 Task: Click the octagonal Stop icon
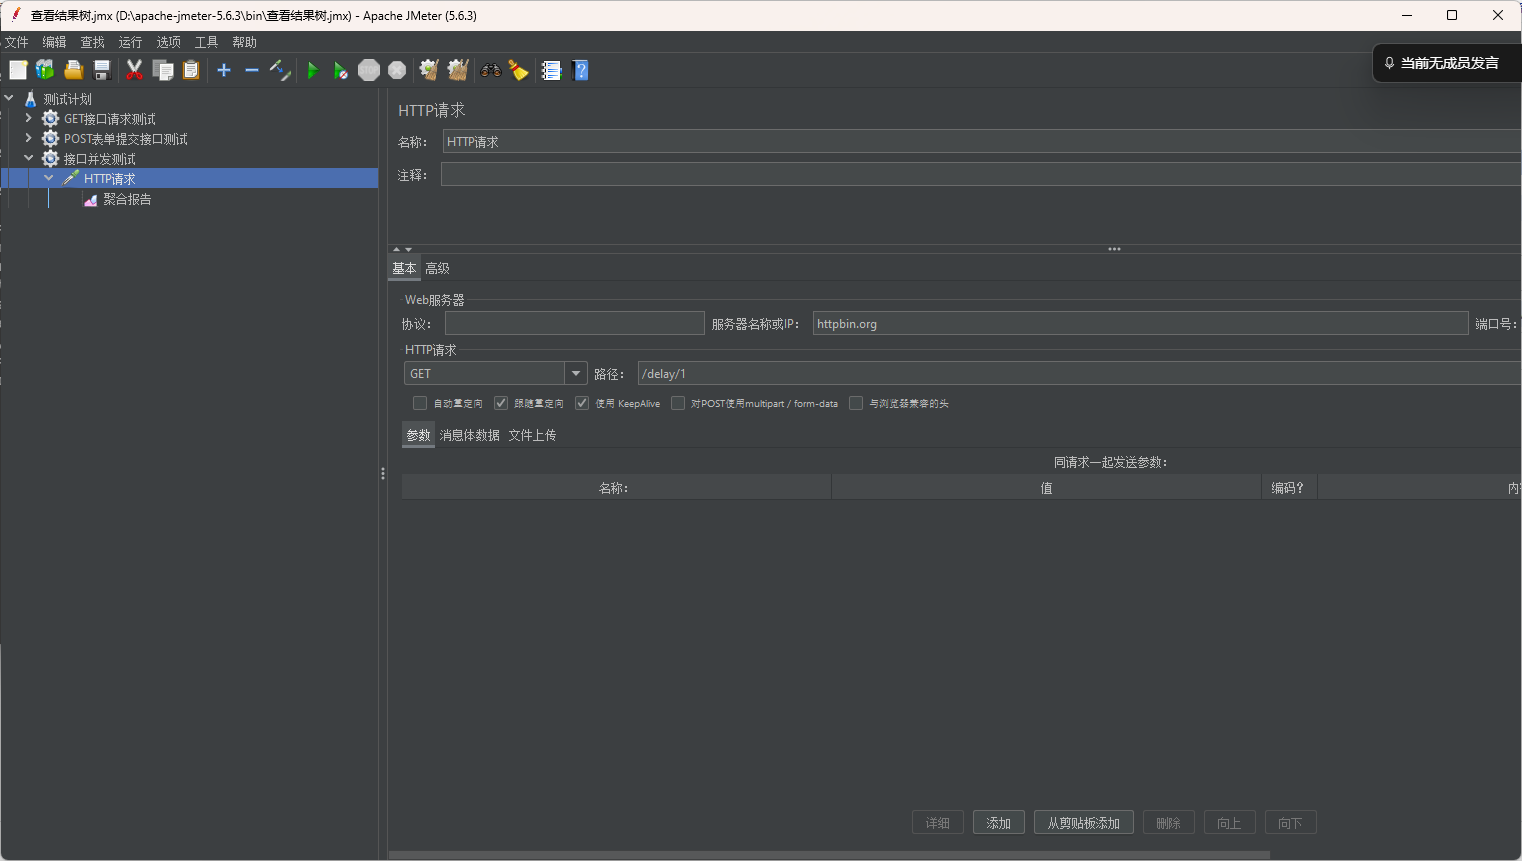pos(369,70)
